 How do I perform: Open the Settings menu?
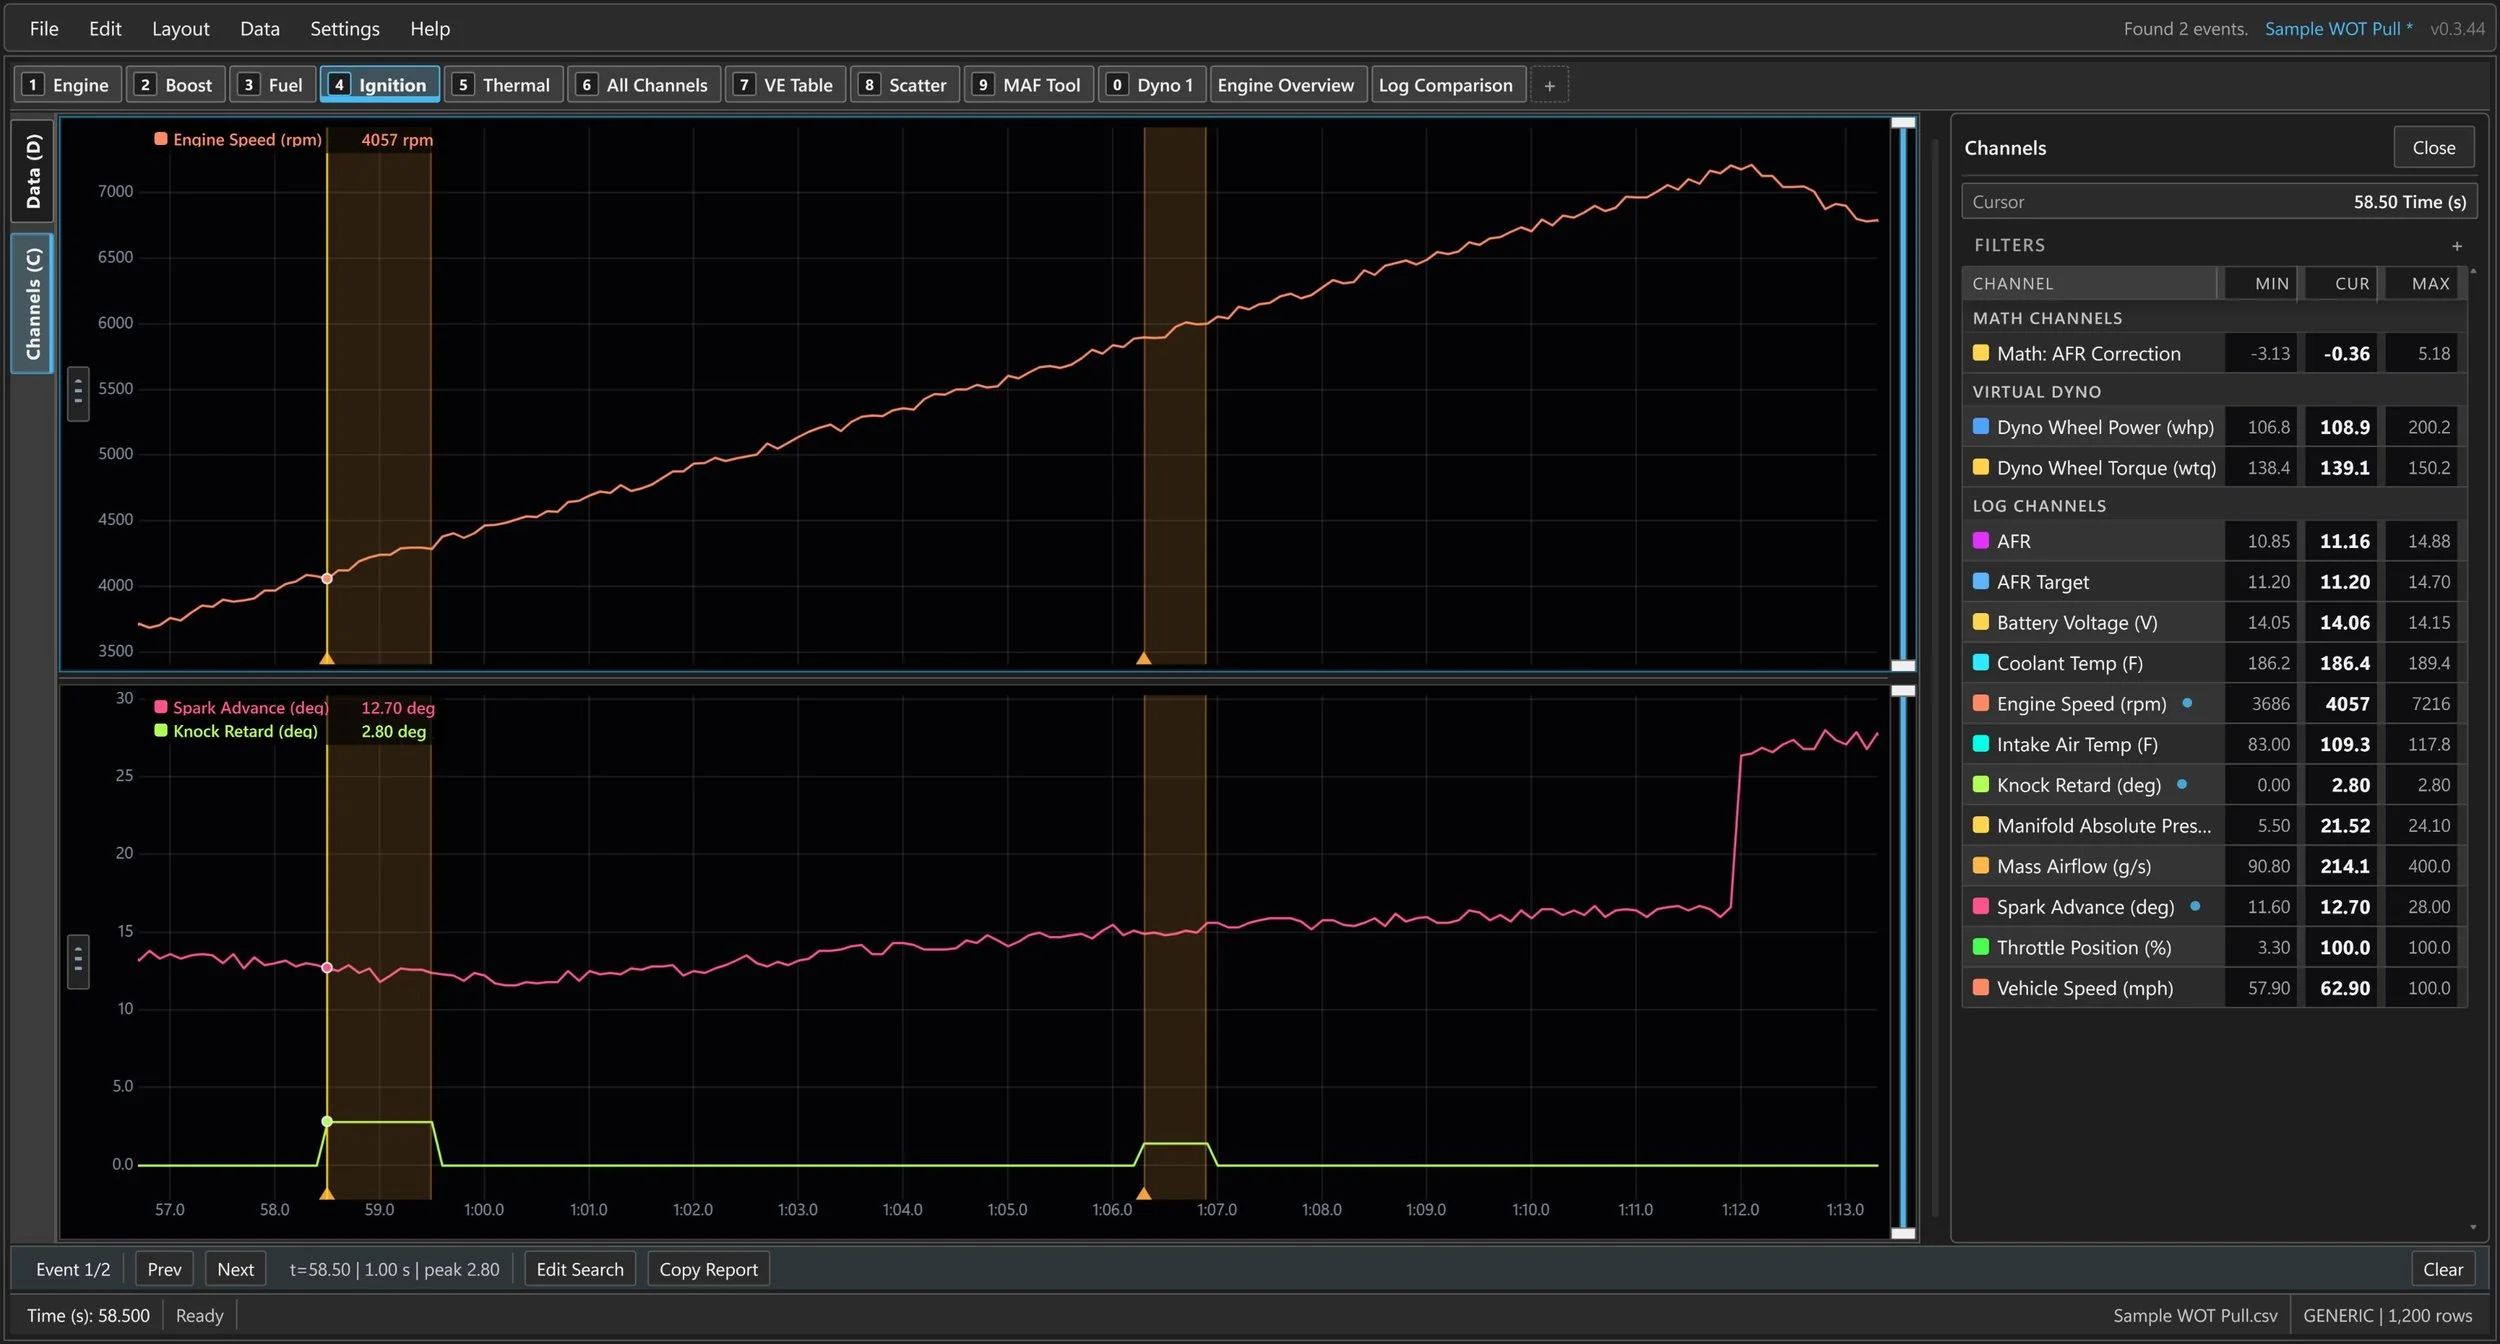click(345, 29)
